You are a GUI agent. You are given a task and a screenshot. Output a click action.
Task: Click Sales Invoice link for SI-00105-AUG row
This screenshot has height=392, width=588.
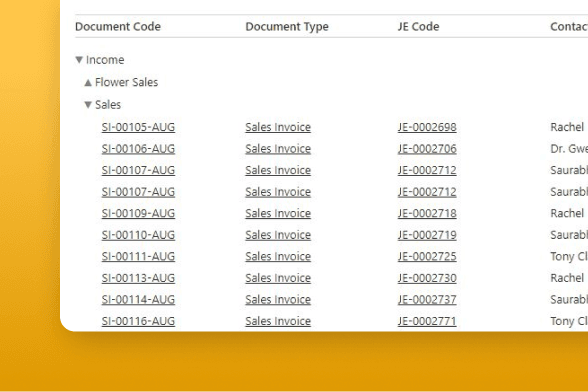click(278, 127)
